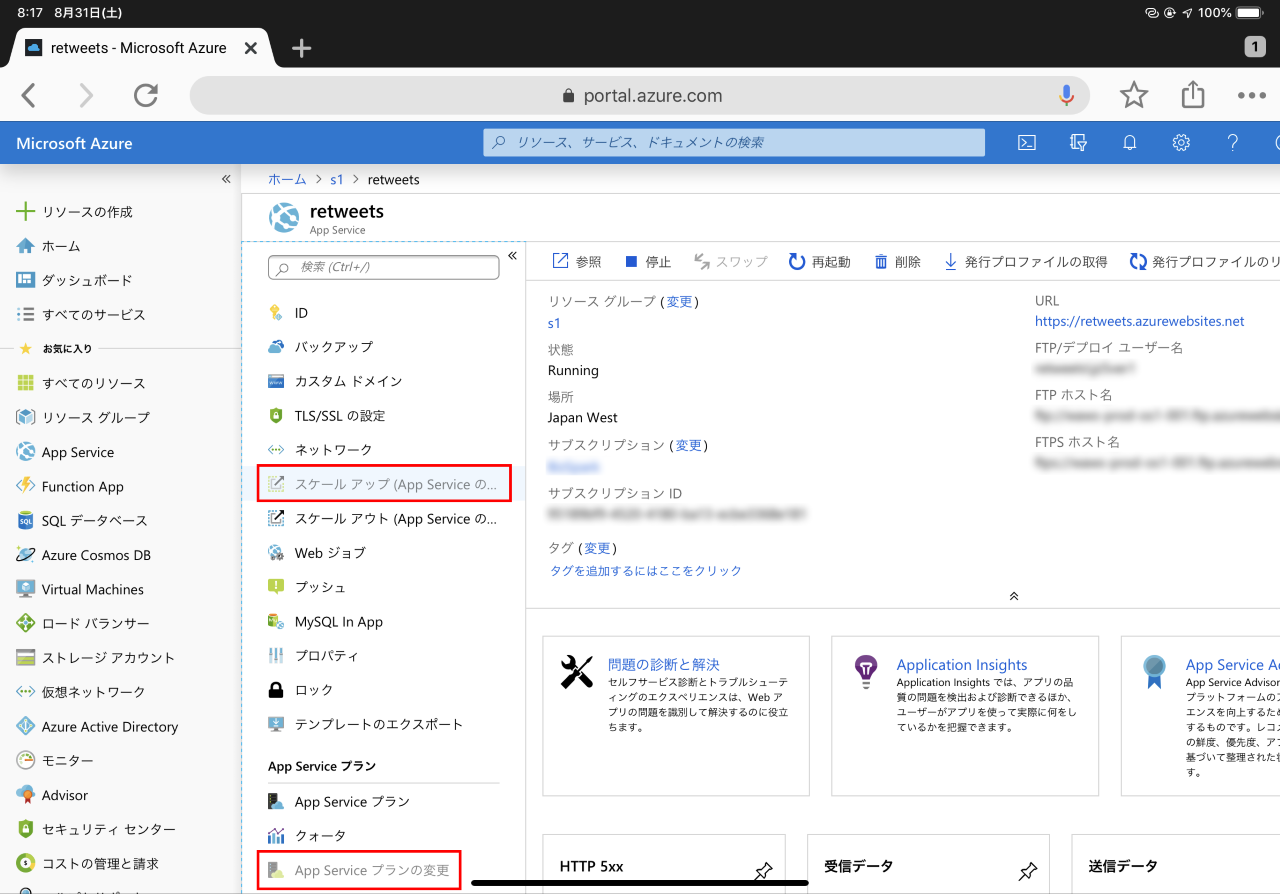Open portal settings gear icon
This screenshot has width=1280, height=894.
[x=1181, y=143]
